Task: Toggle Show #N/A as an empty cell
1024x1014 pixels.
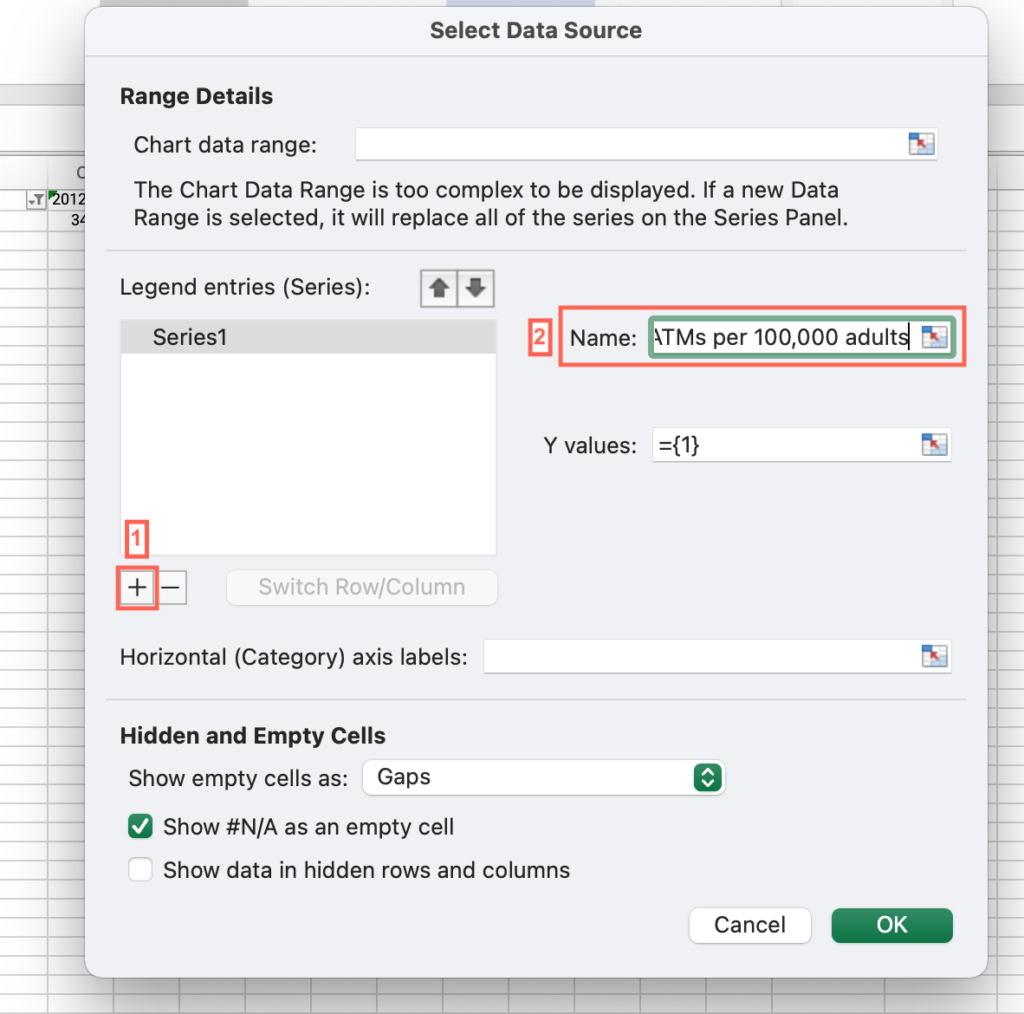Action: coord(140,826)
